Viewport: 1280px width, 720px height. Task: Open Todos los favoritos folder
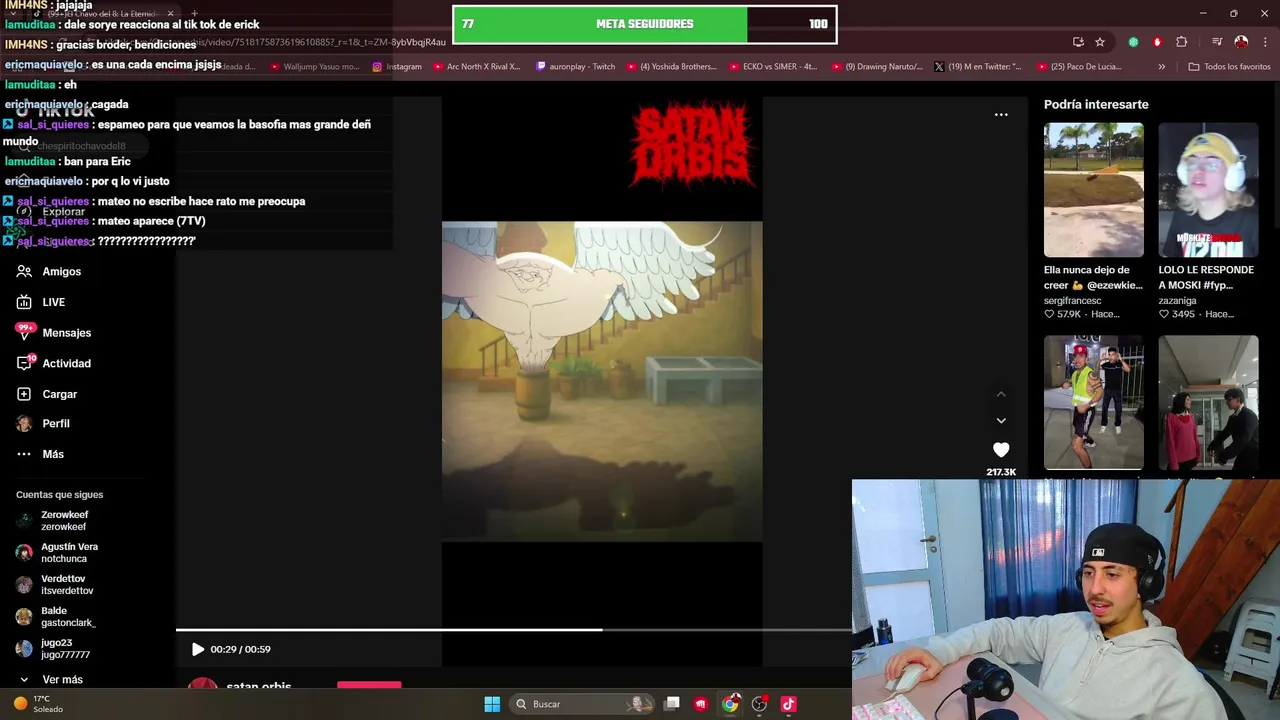(x=1229, y=67)
